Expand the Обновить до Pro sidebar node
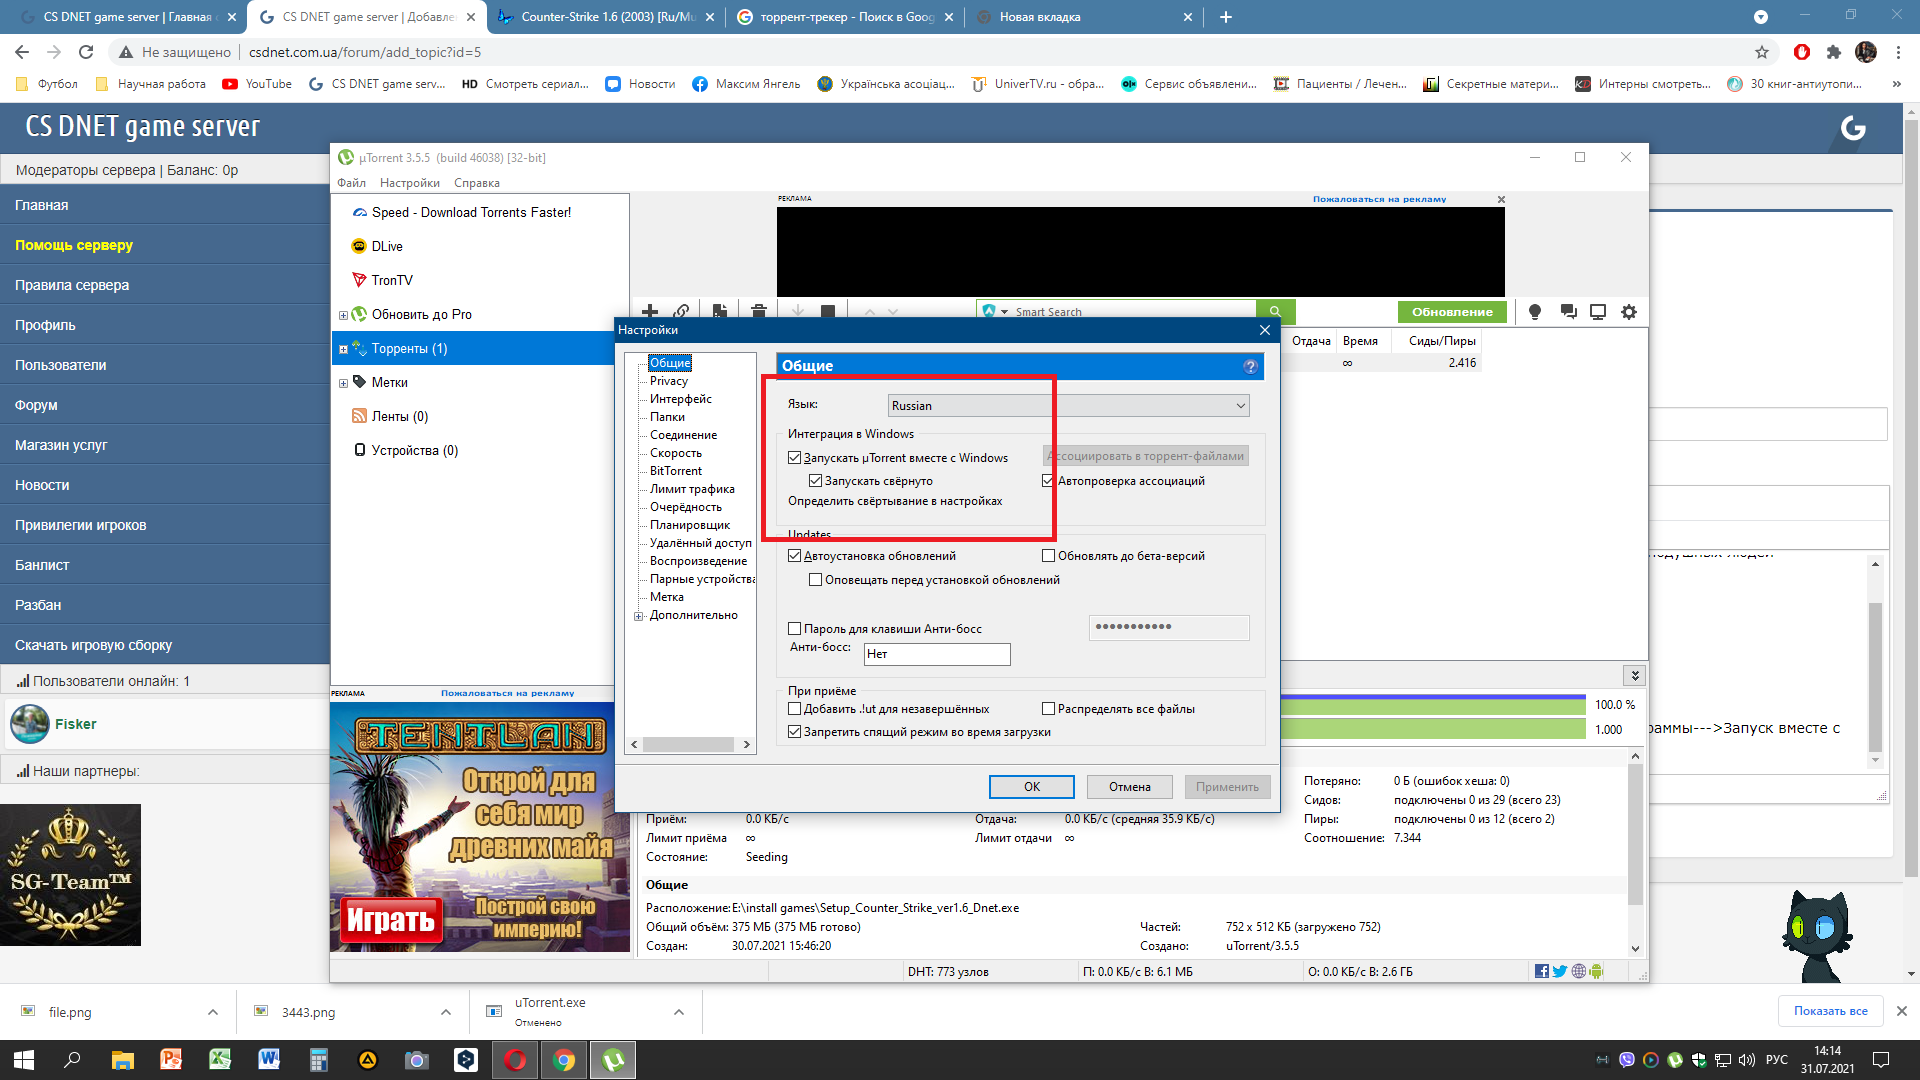Image resolution: width=1920 pixels, height=1080 pixels. click(343, 315)
